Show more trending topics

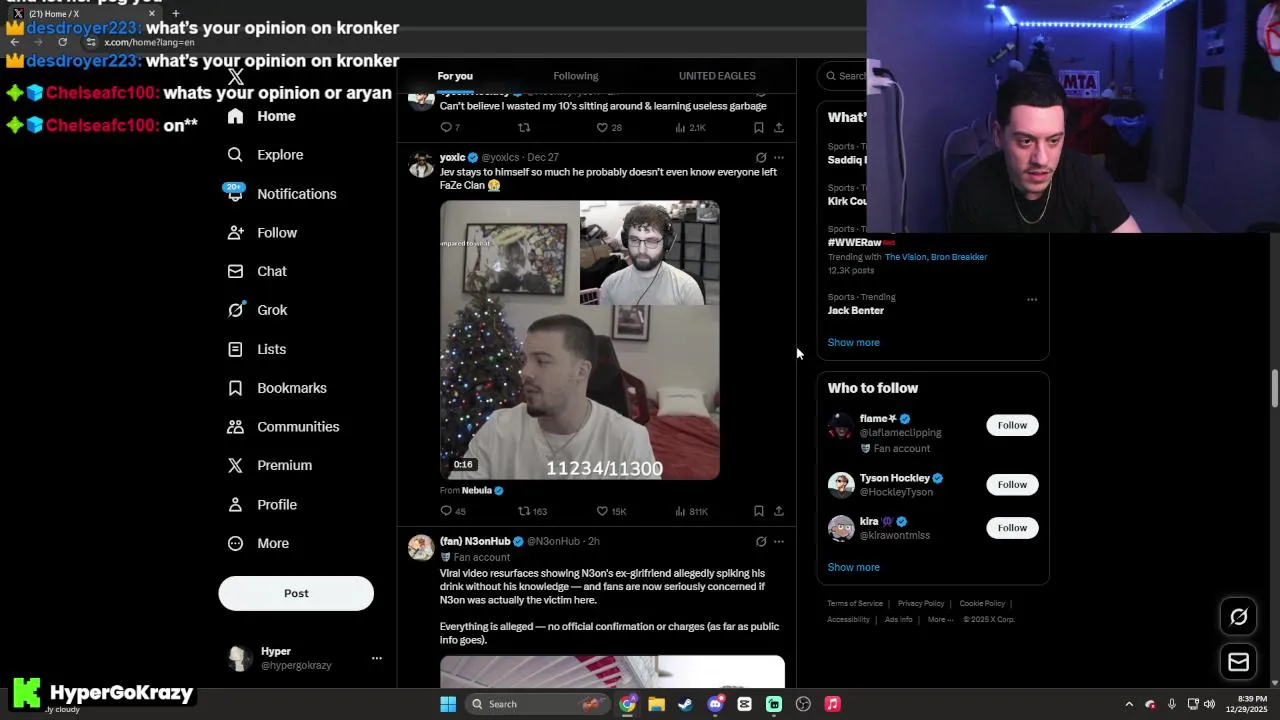(x=853, y=342)
